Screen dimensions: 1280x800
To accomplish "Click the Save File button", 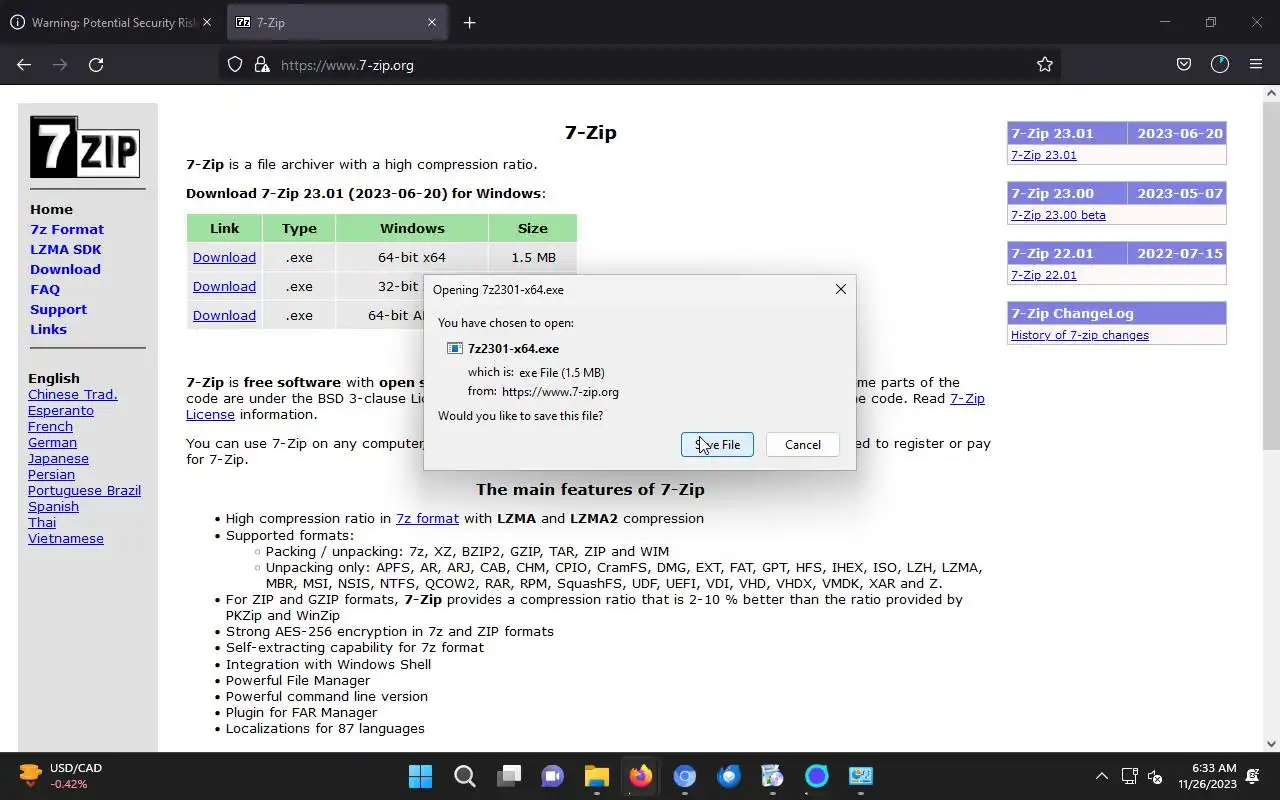I will [717, 445].
